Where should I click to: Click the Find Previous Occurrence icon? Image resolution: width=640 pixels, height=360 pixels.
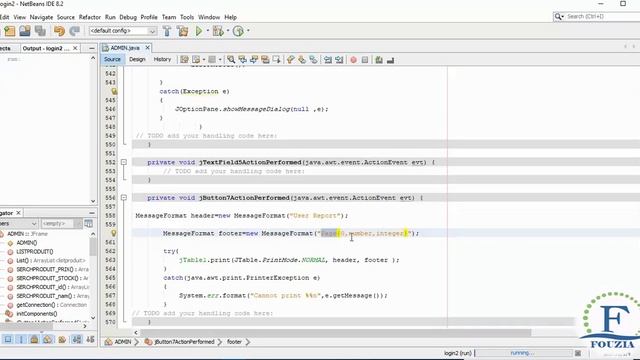point(242,60)
